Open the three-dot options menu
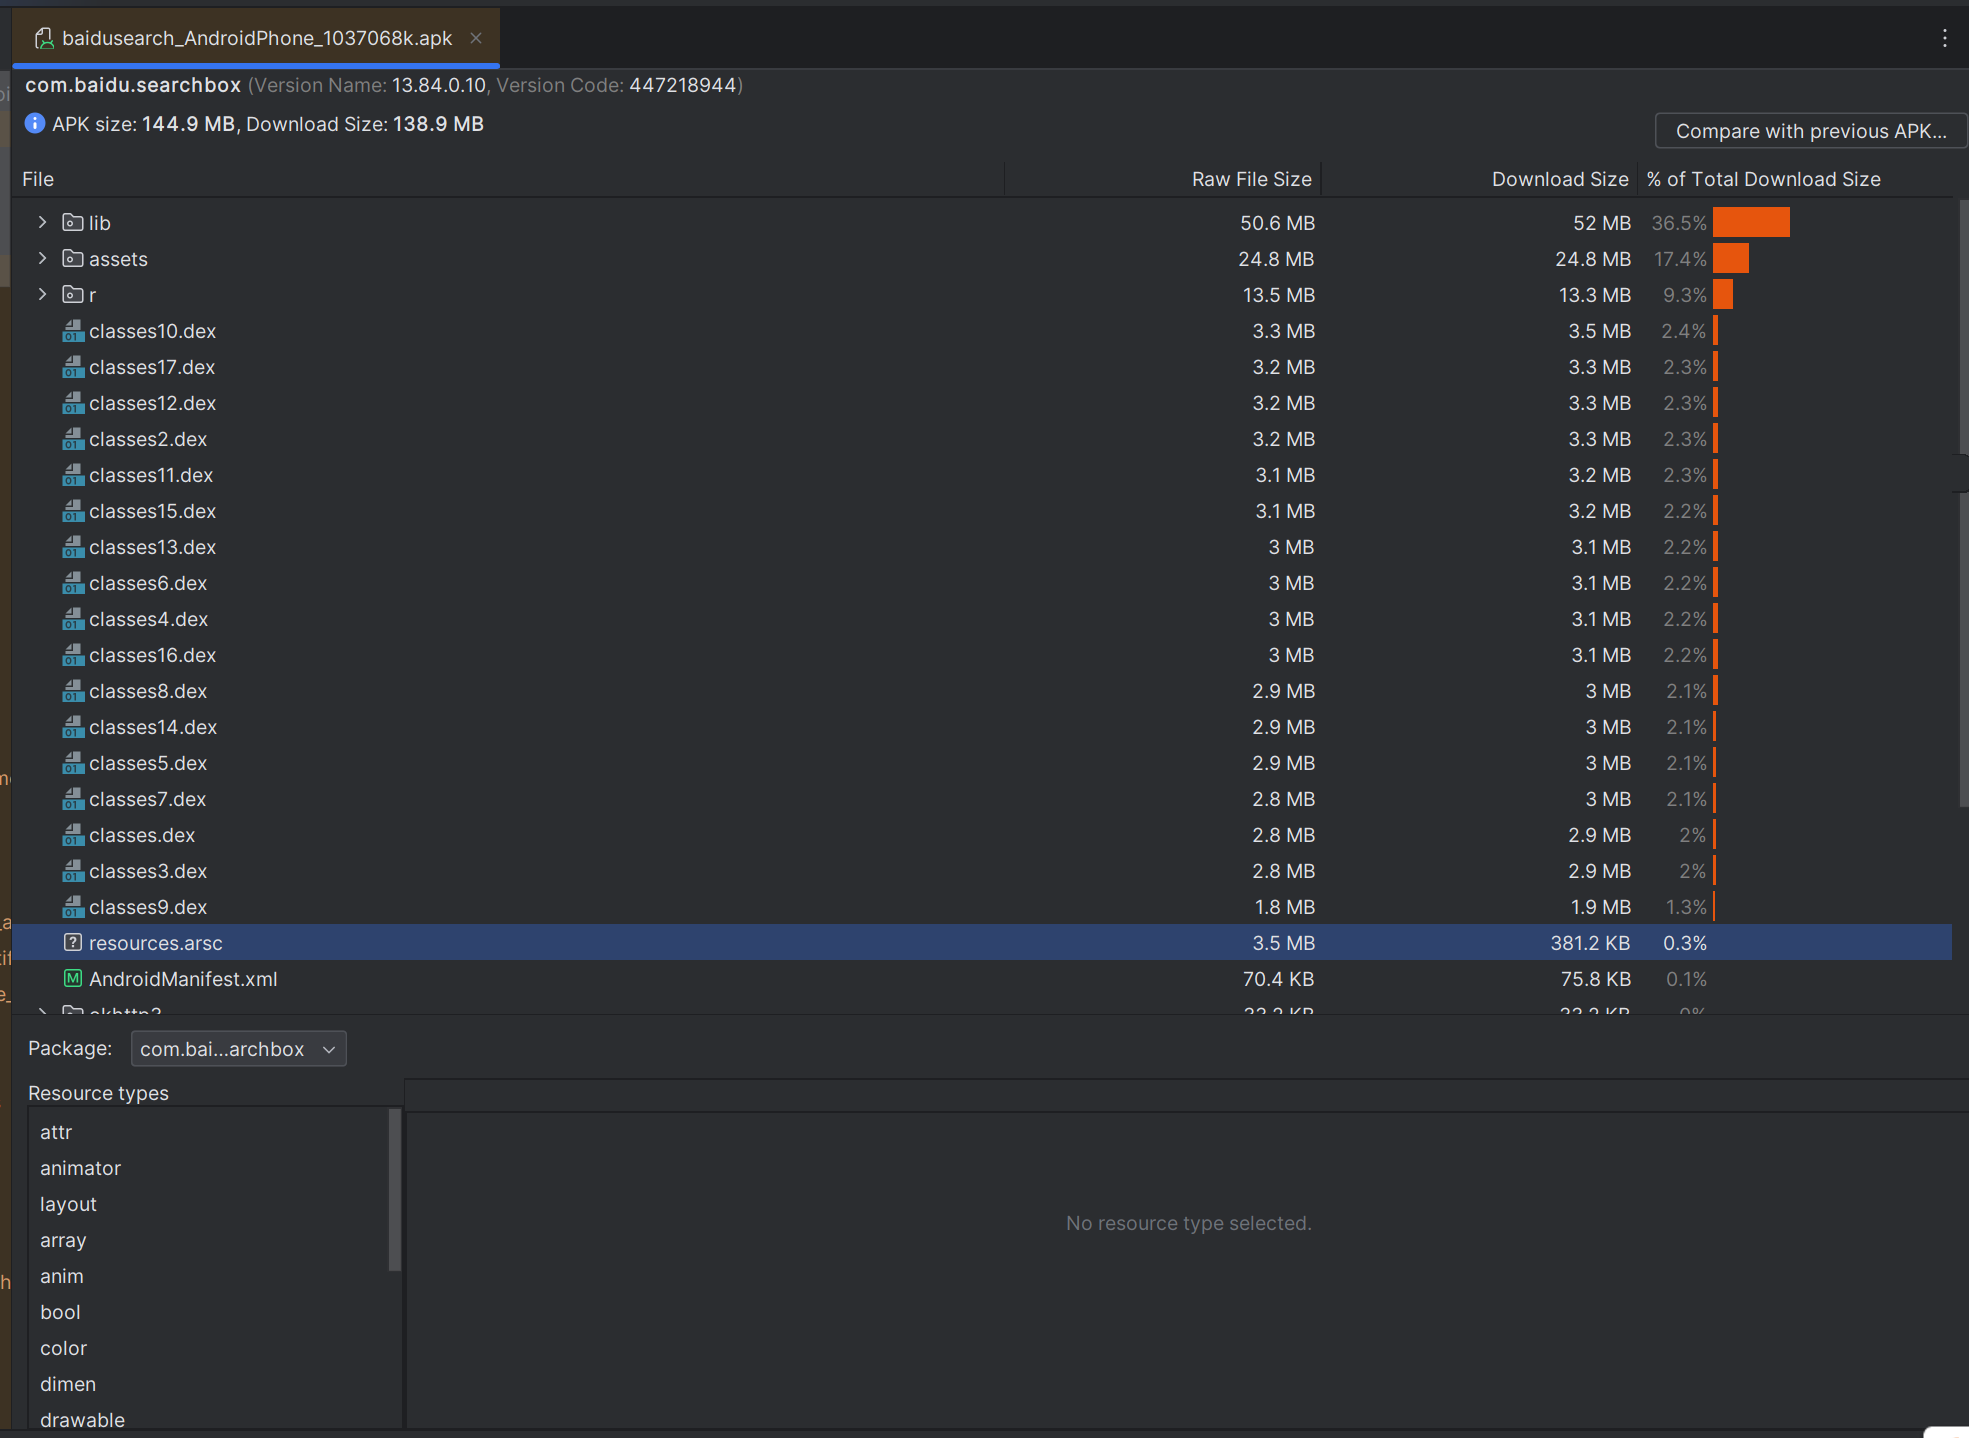The width and height of the screenshot is (1969, 1438). coord(1944,38)
